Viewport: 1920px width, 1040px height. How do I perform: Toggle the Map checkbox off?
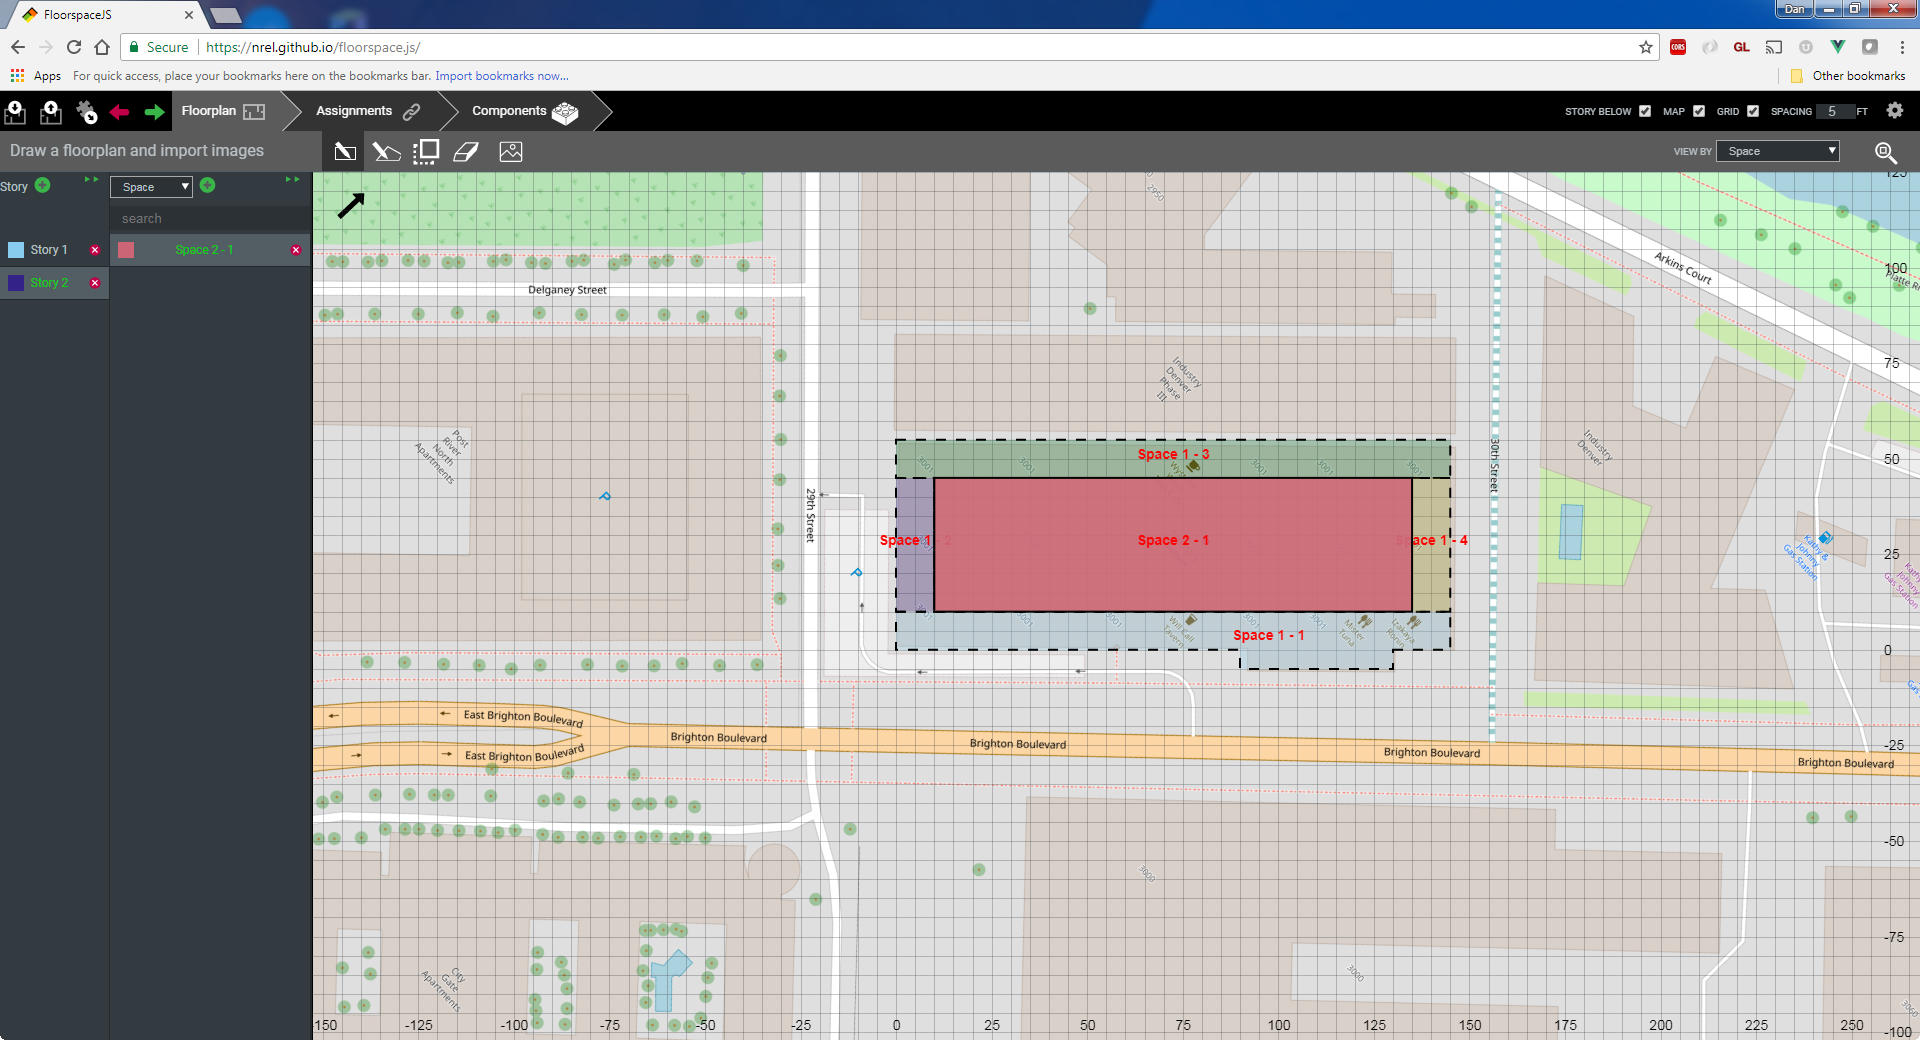[x=1699, y=111]
